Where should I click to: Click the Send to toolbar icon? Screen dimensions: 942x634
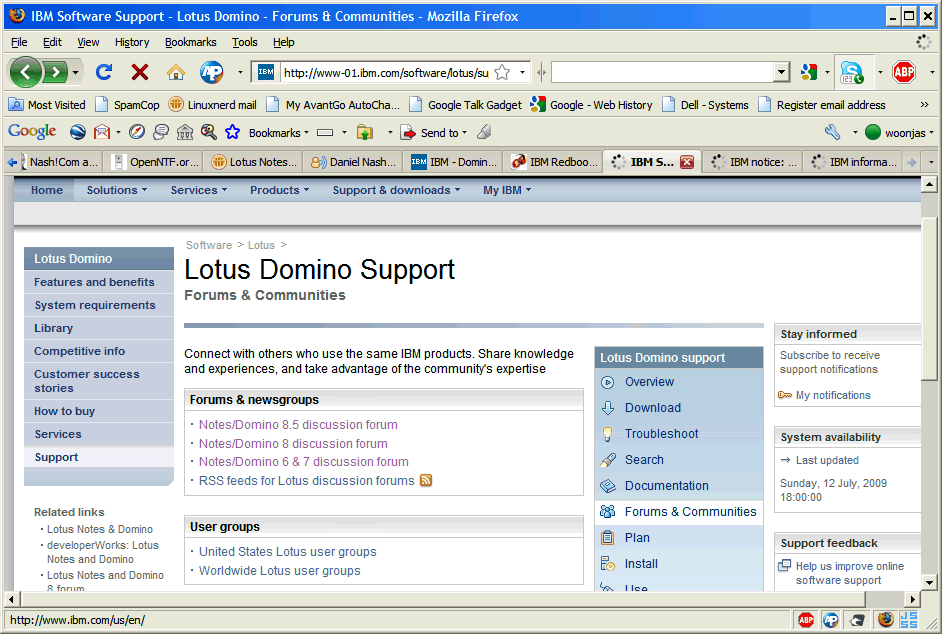409,133
